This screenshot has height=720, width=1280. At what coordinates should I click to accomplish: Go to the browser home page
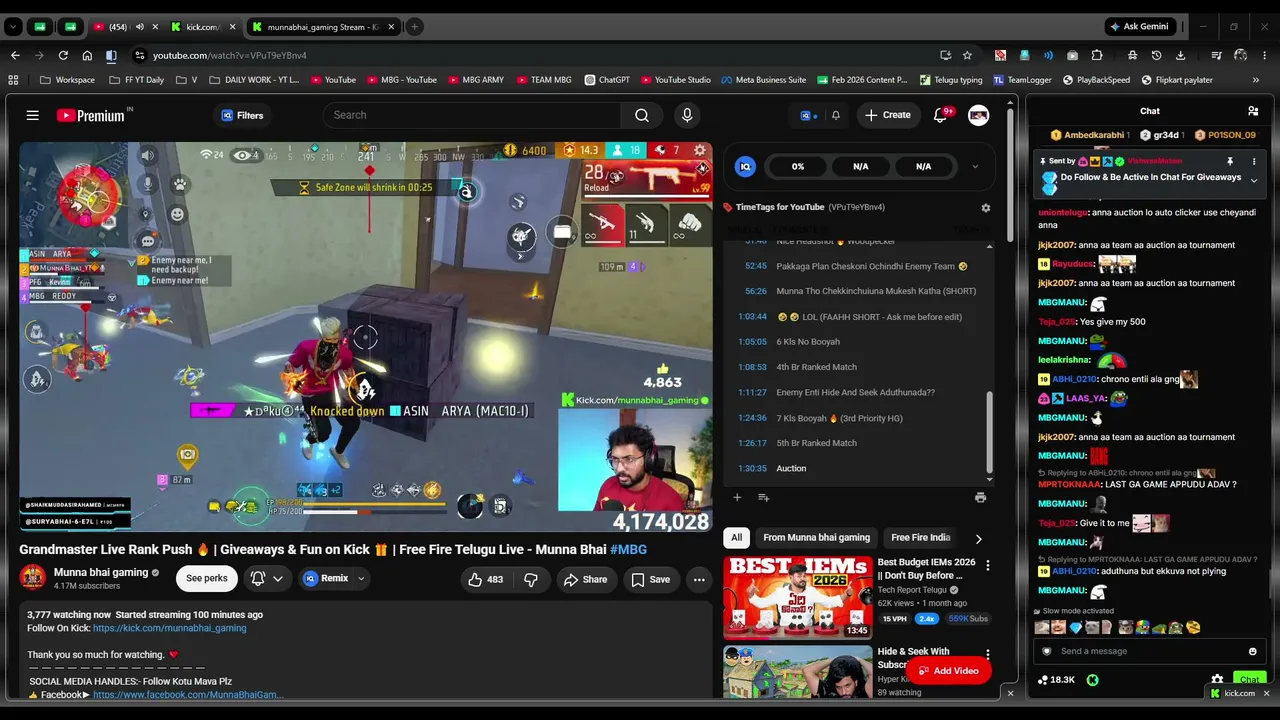point(87,55)
